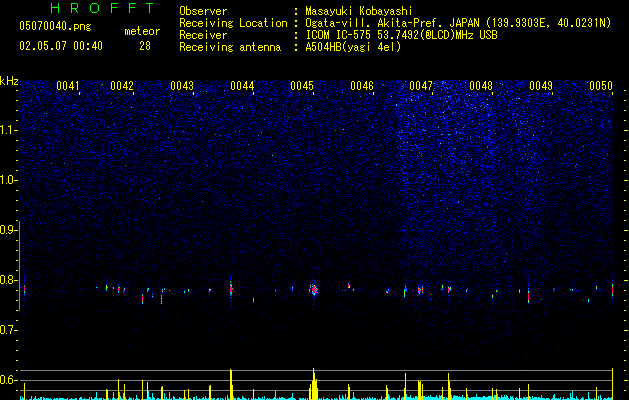Select the ICOM IC-575 receiver text
Viewport: 629px width, 400px height.
tap(401, 35)
